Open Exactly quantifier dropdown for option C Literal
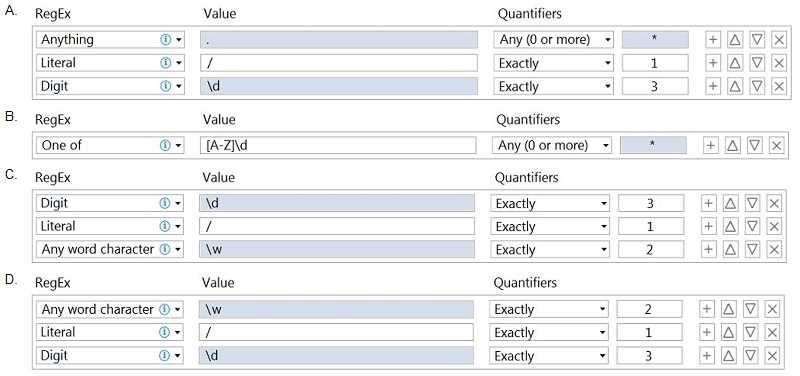Viewport: 800px width, 376px height. (x=550, y=227)
